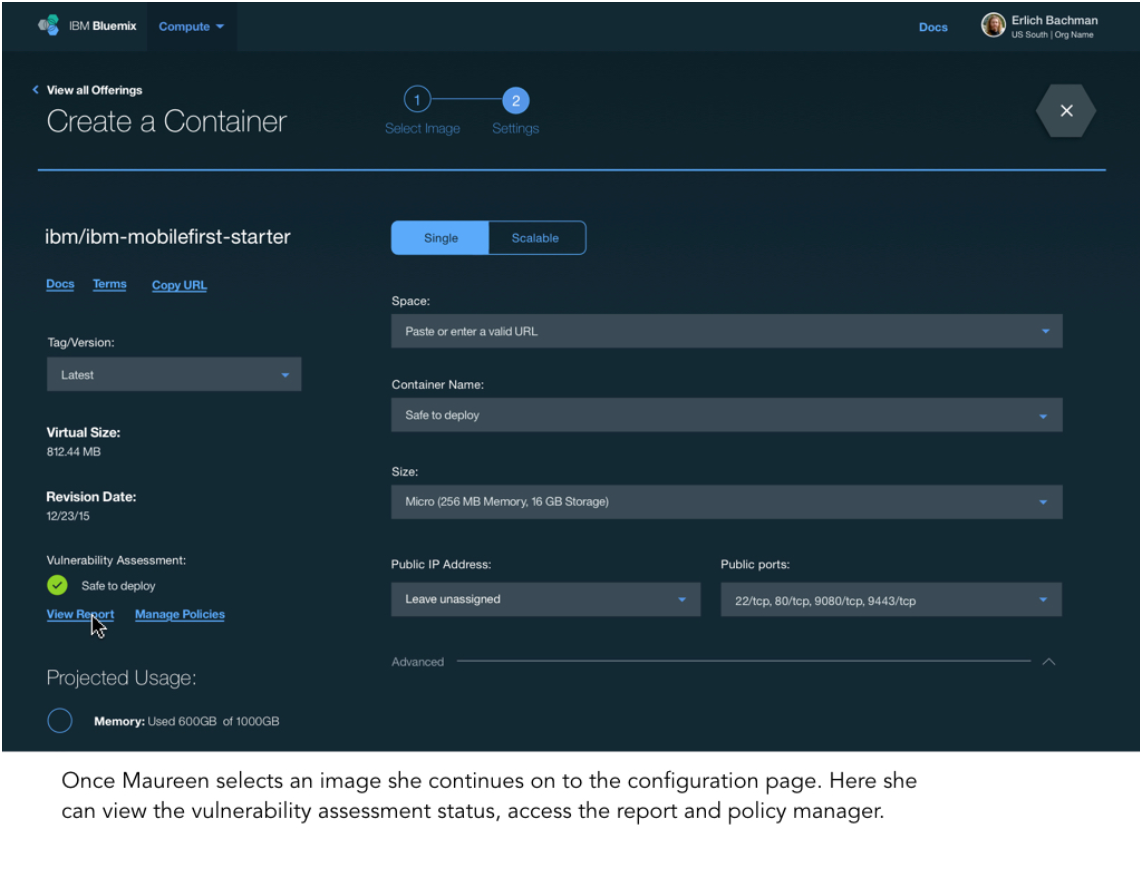The image size is (1140, 880).
Task: Open the image Docs link
Action: point(60,284)
